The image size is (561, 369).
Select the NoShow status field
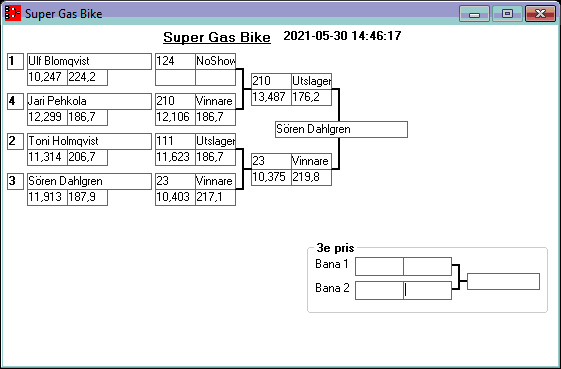215,62
